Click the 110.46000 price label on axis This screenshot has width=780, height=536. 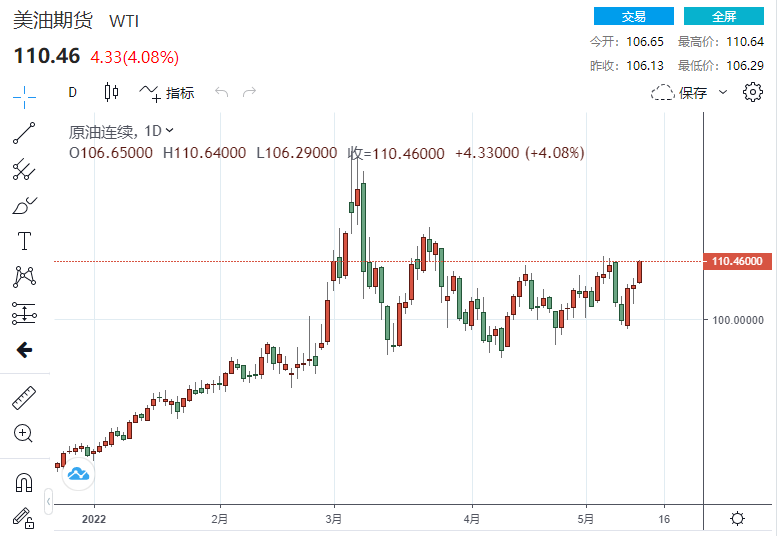click(738, 262)
